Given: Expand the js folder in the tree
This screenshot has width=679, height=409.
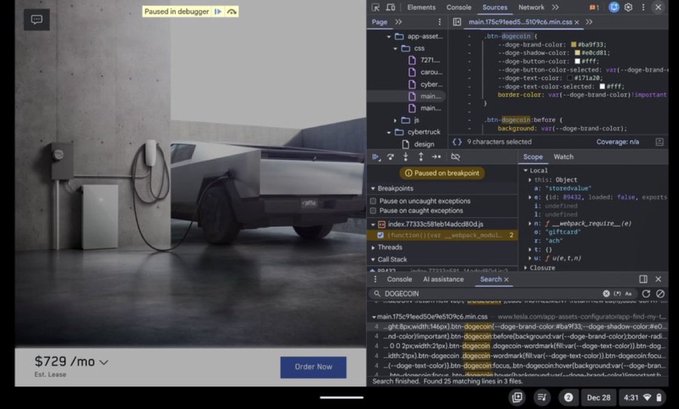Looking at the screenshot, I should pos(395,120).
